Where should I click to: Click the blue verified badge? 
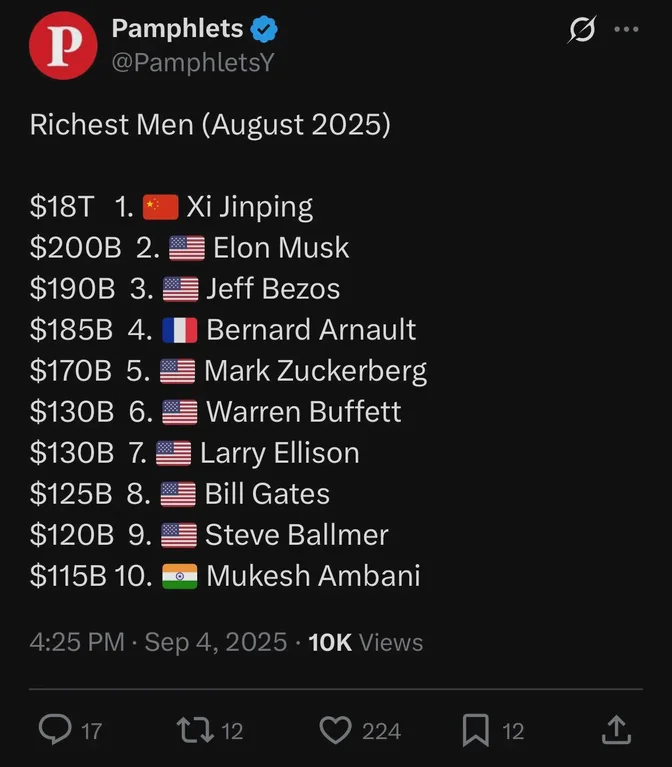pyautogui.click(x=264, y=29)
